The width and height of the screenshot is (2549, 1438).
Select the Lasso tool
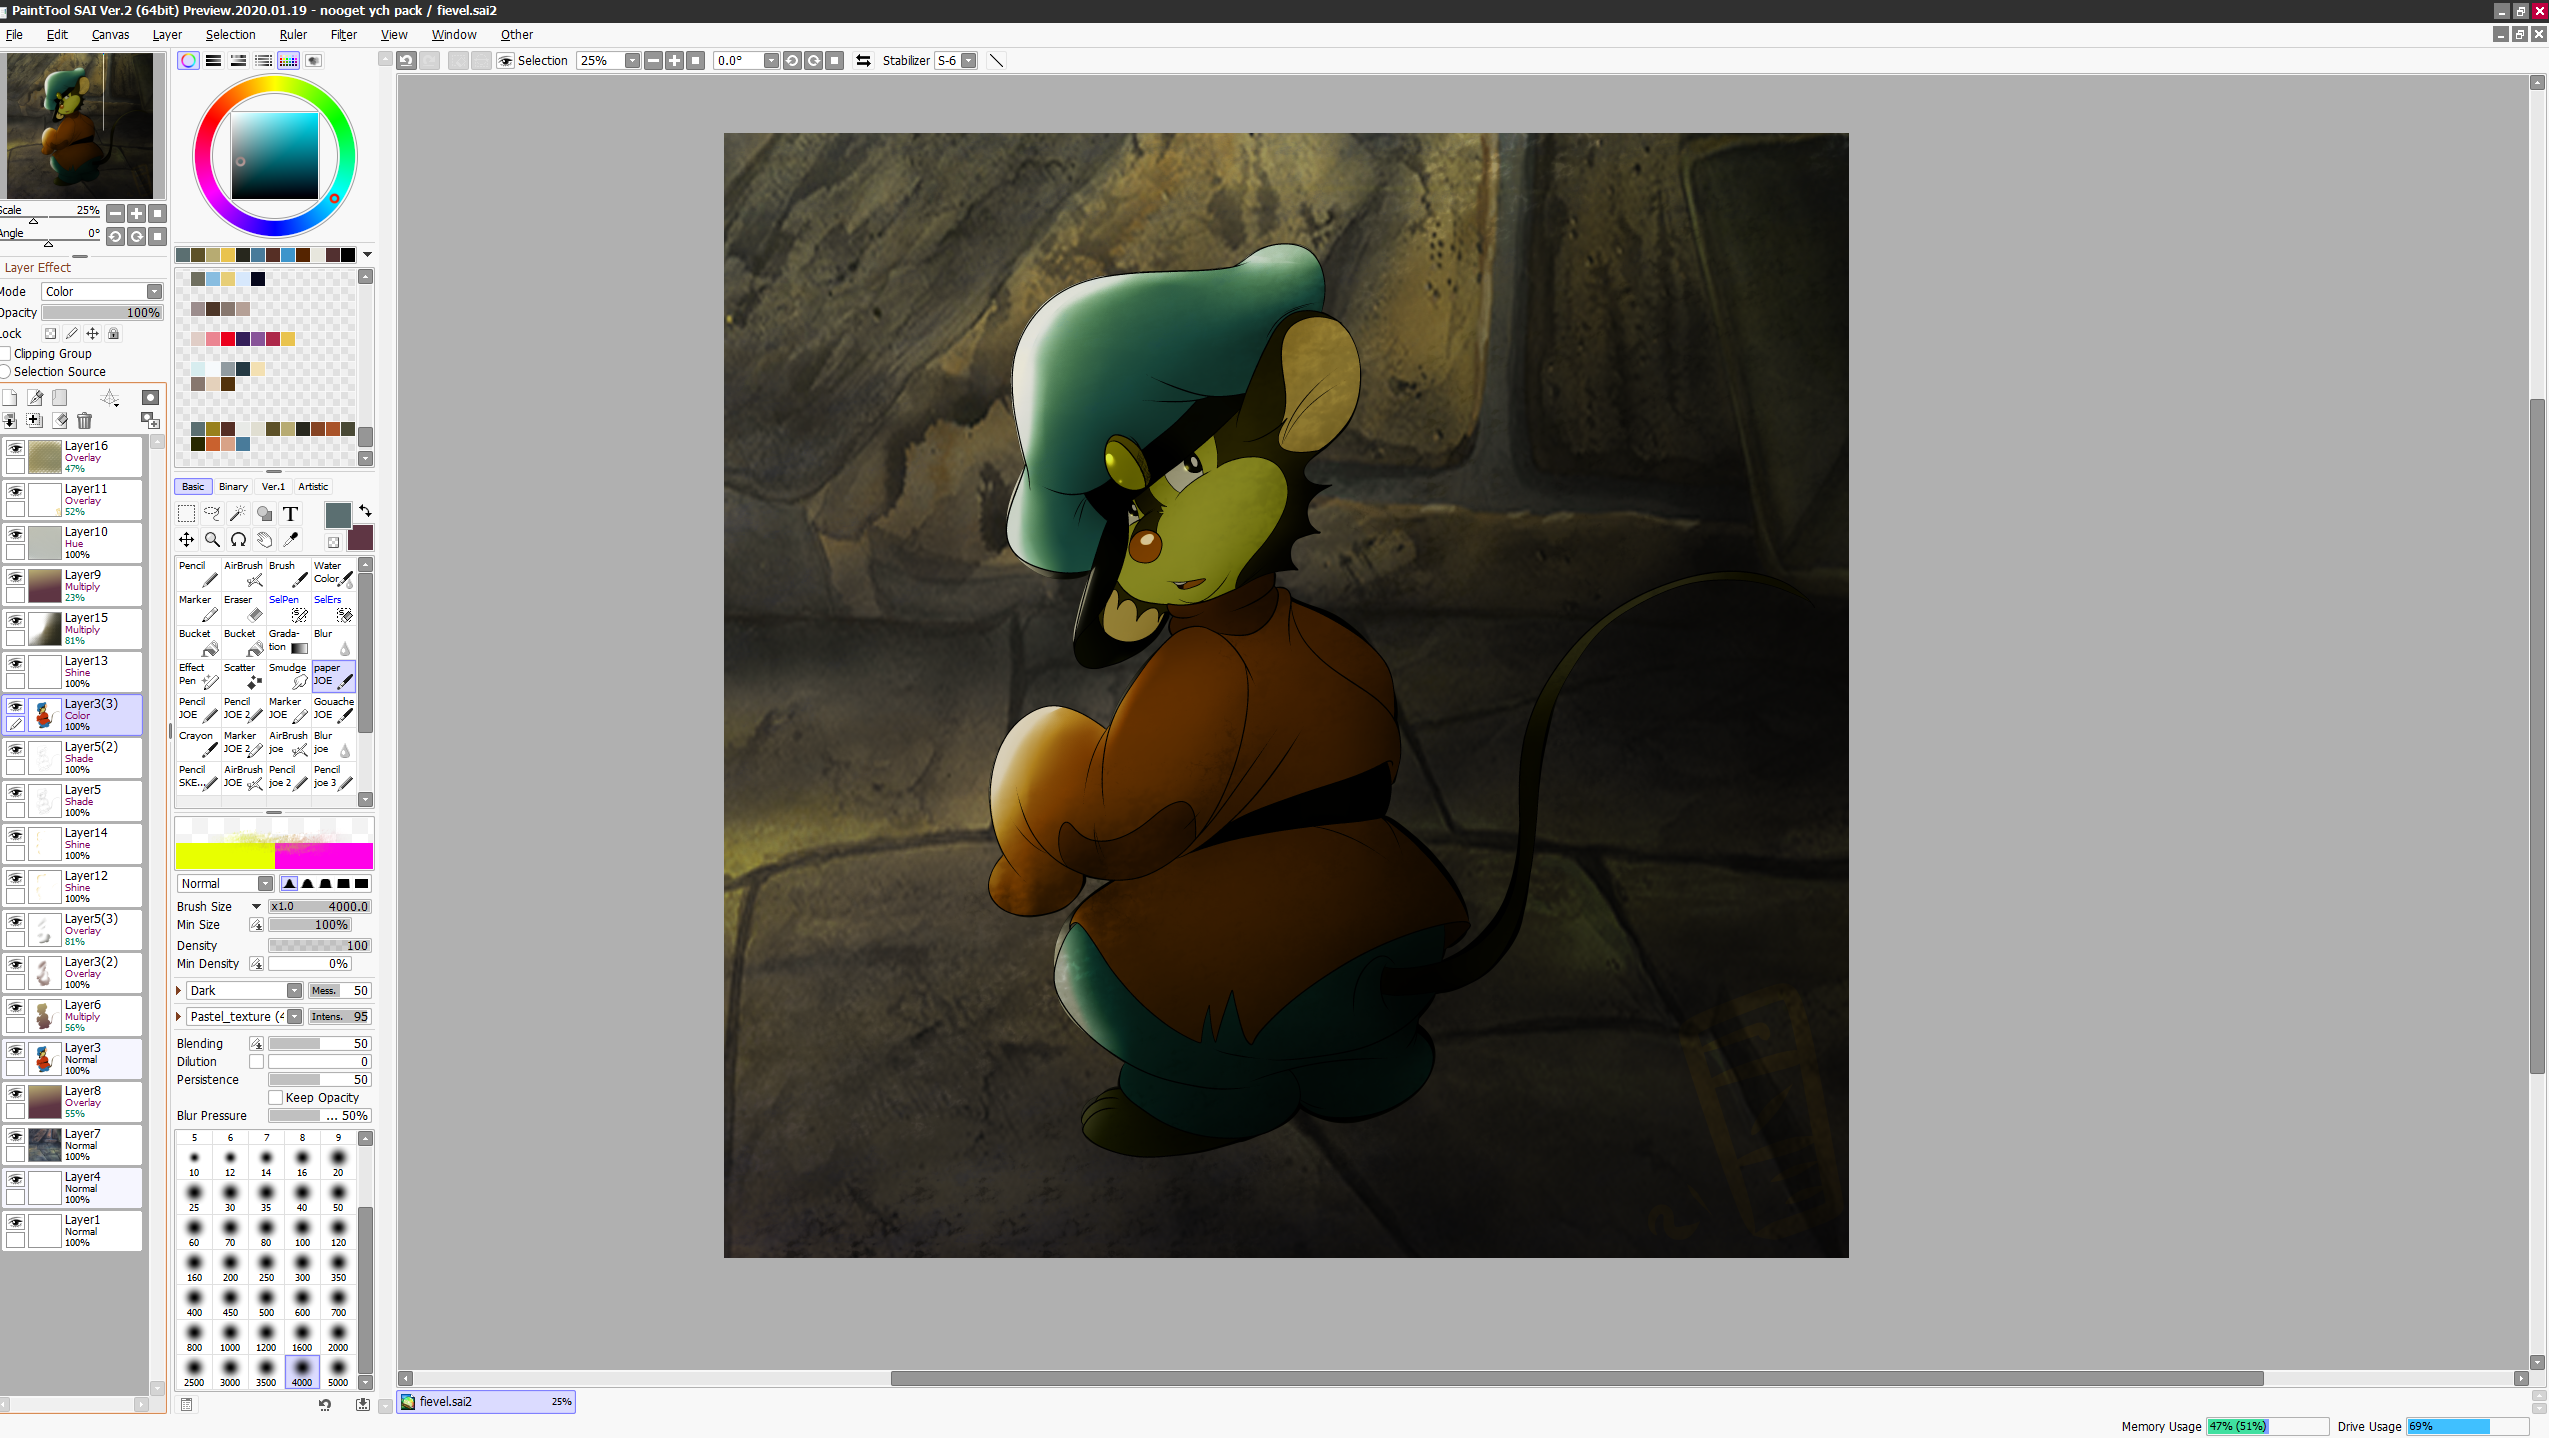pyautogui.click(x=212, y=514)
